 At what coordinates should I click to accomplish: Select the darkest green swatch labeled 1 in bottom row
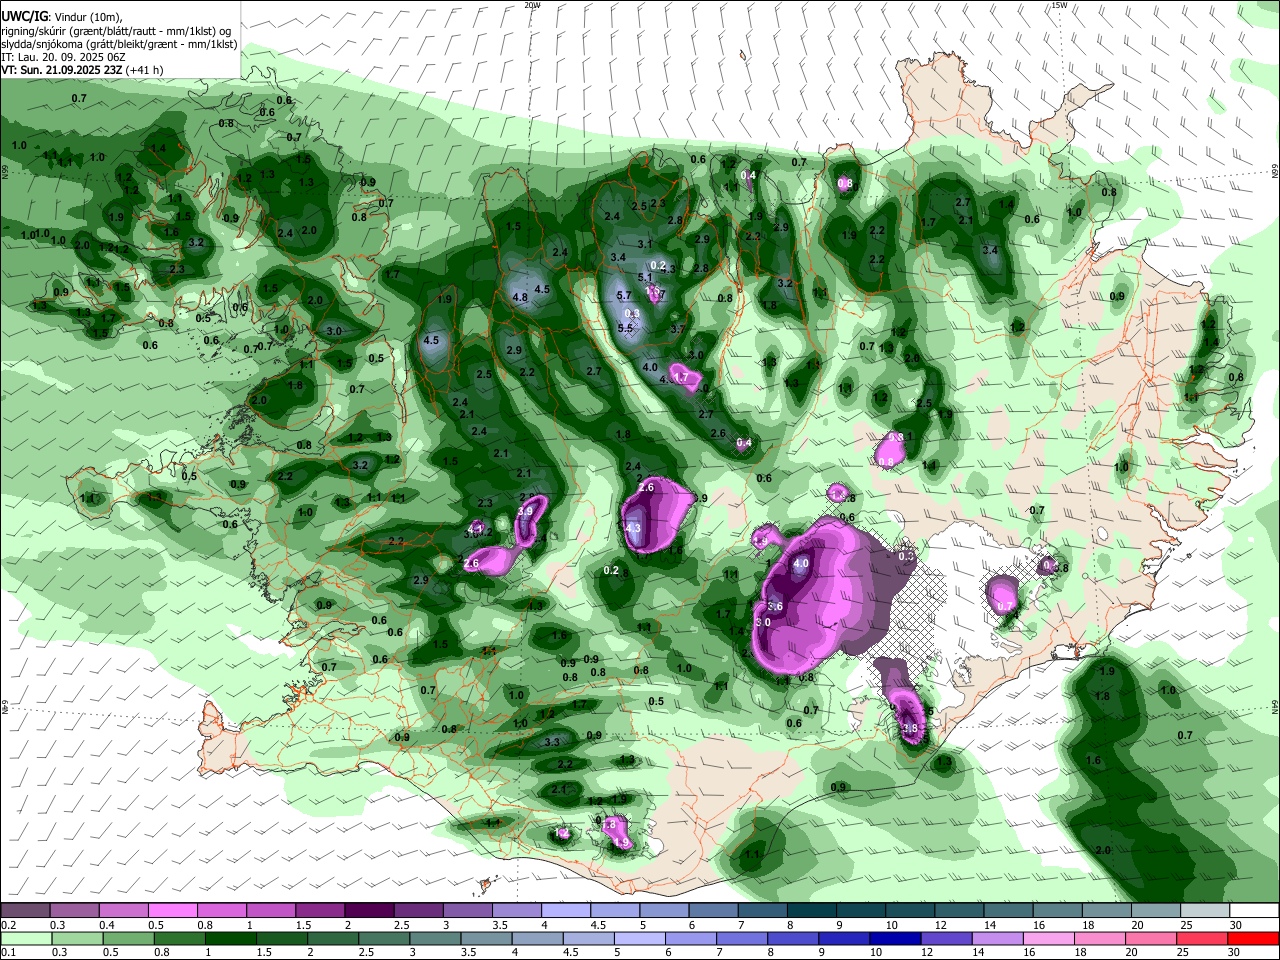[x=229, y=938]
